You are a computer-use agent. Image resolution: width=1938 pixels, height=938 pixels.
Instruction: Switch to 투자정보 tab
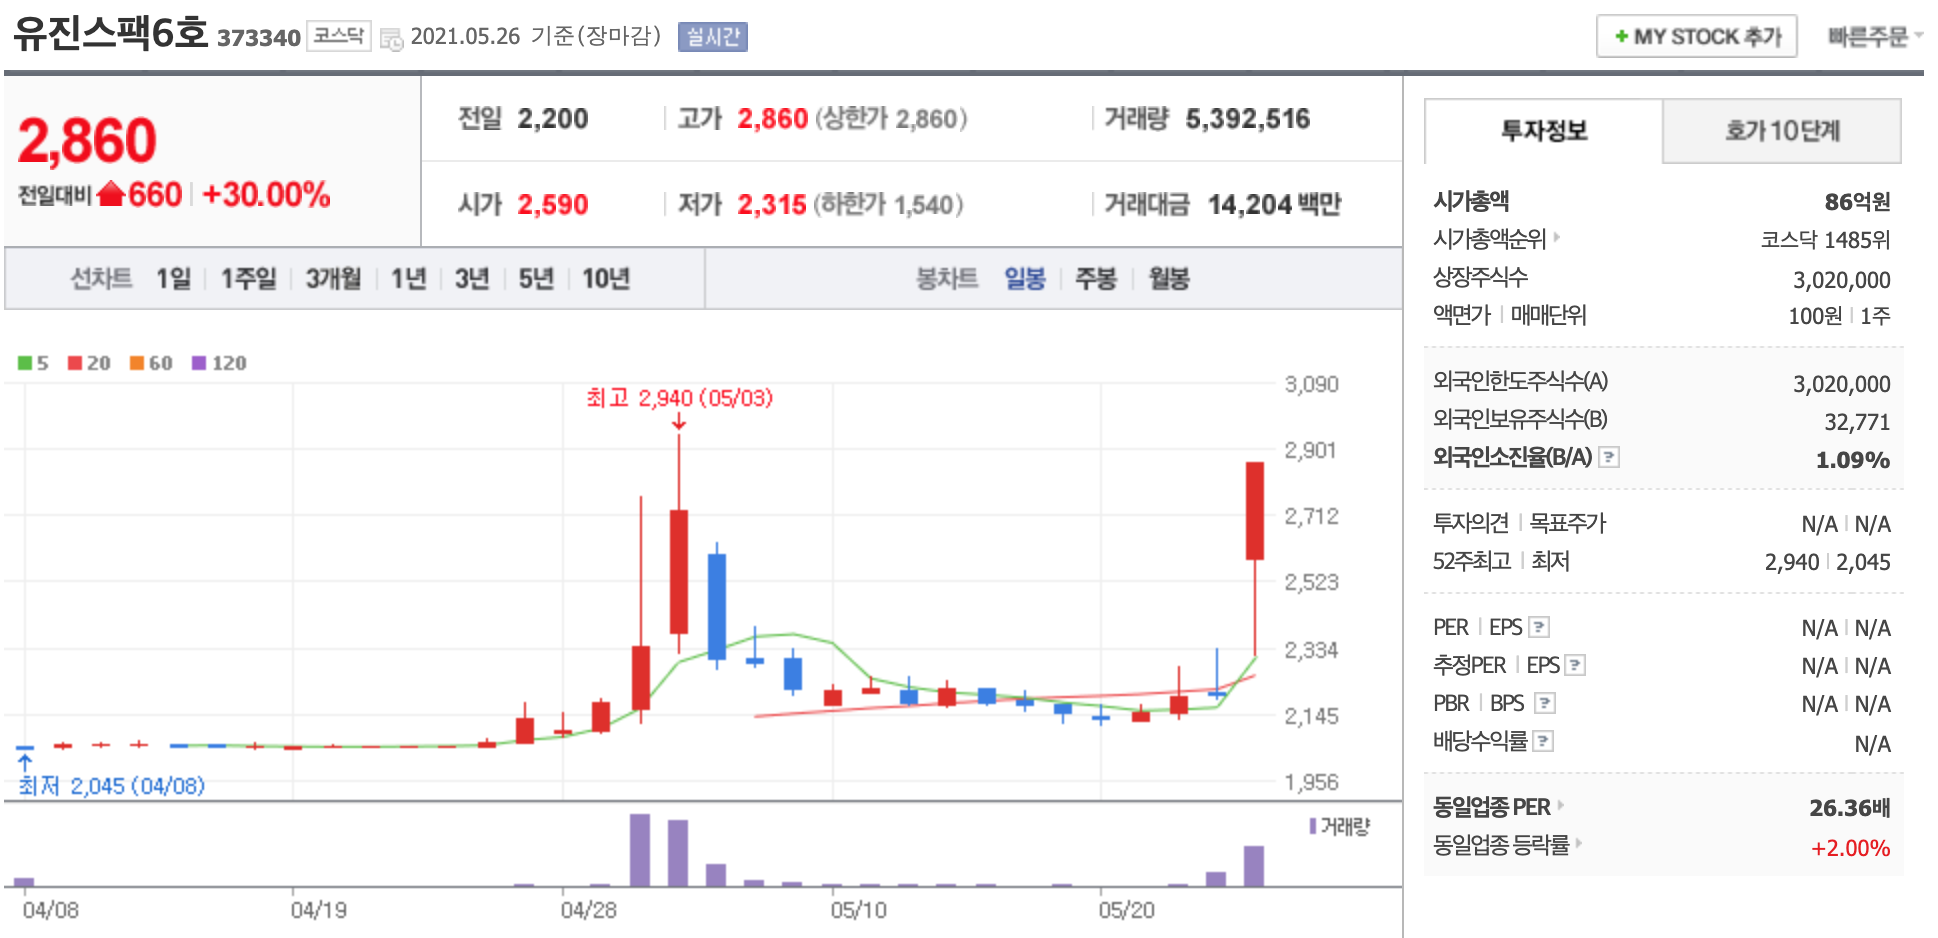pos(1543,131)
